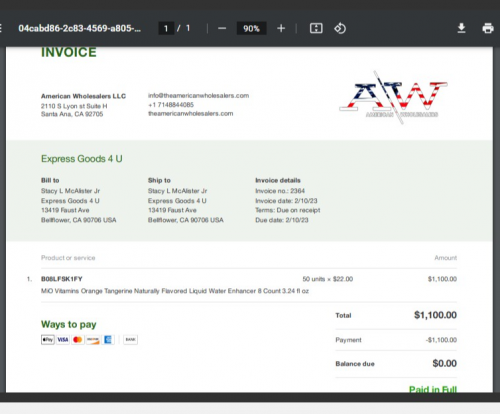Click the Balance due $0.00 value
Viewport: 500px width, 414px height.
tap(445, 363)
